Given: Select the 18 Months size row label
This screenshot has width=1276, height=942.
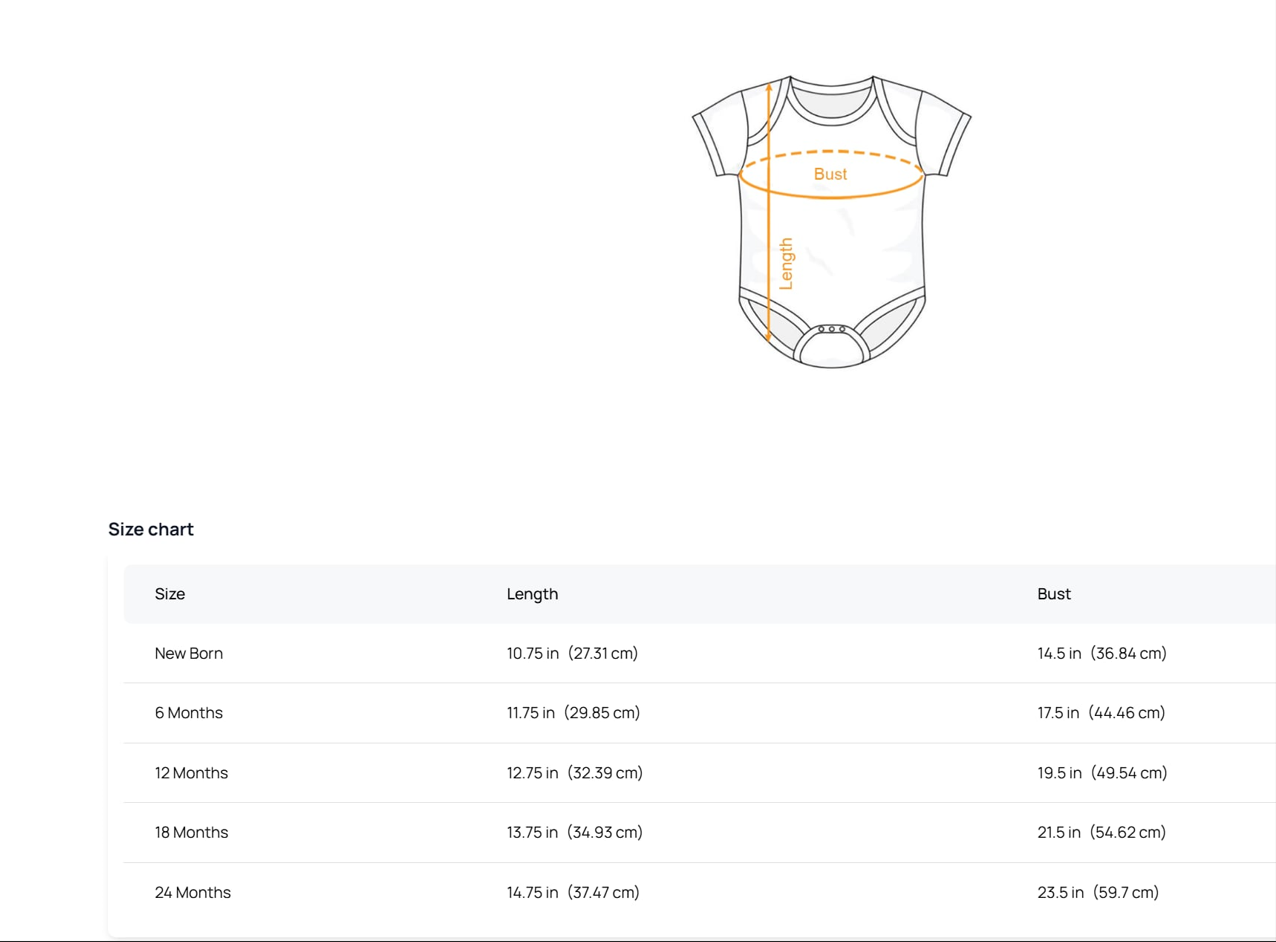Looking at the screenshot, I should click(191, 832).
